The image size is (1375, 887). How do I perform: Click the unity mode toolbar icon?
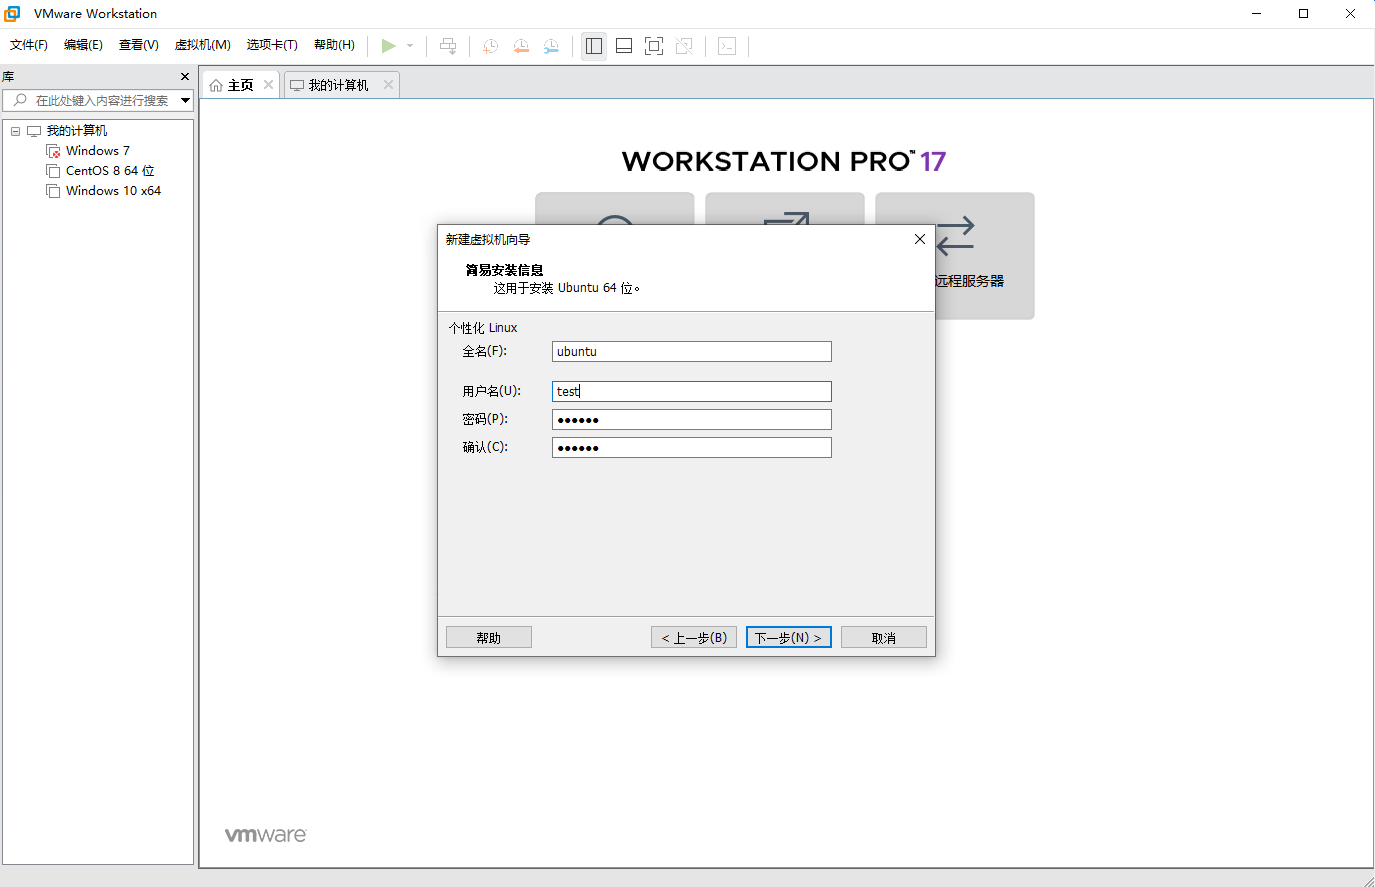[x=684, y=46]
